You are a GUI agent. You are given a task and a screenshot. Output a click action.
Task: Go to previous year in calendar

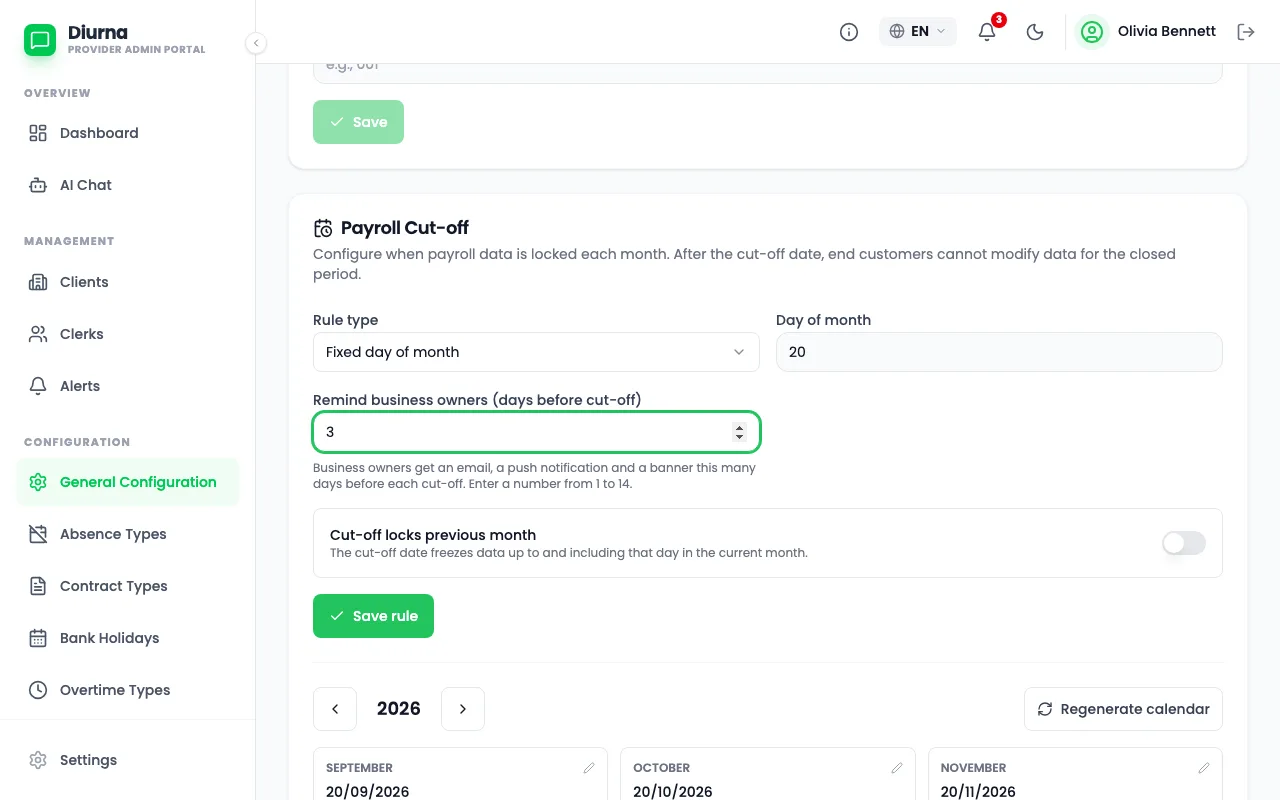pos(335,709)
